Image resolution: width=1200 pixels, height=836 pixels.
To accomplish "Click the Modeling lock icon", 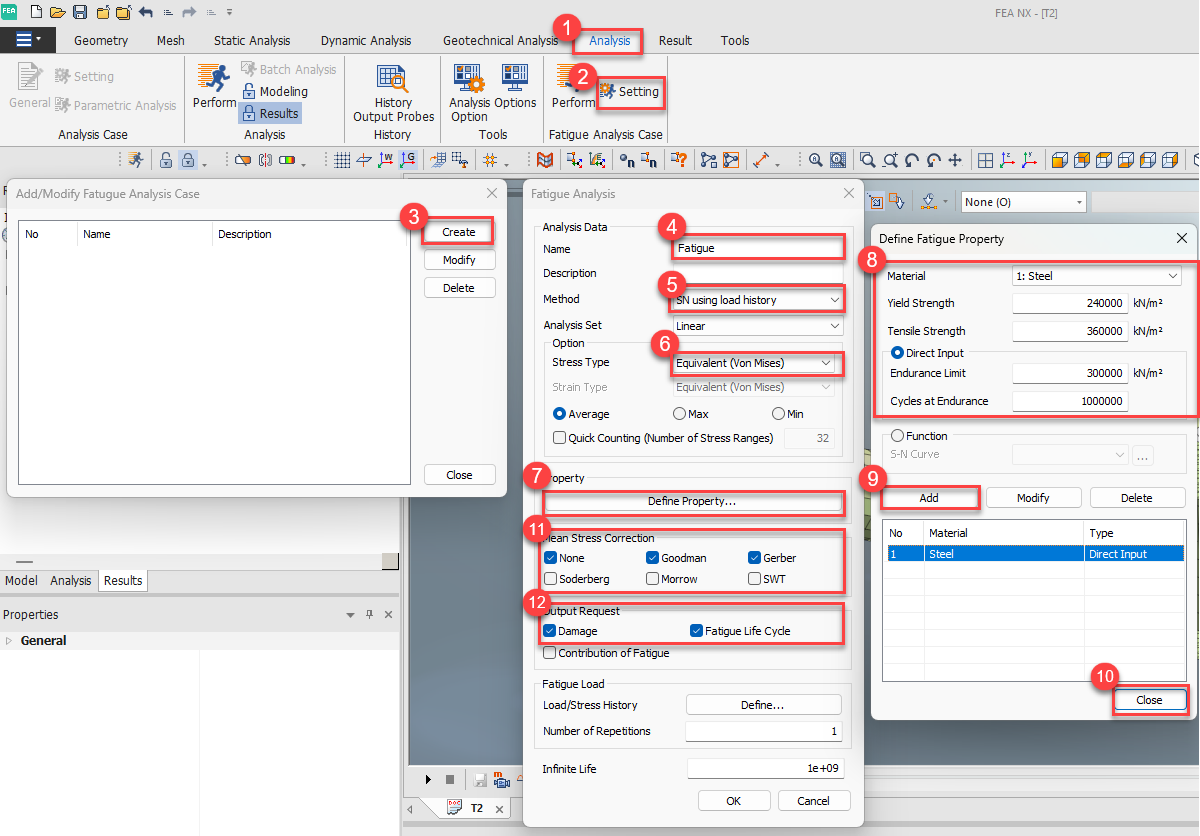I will tap(250, 92).
